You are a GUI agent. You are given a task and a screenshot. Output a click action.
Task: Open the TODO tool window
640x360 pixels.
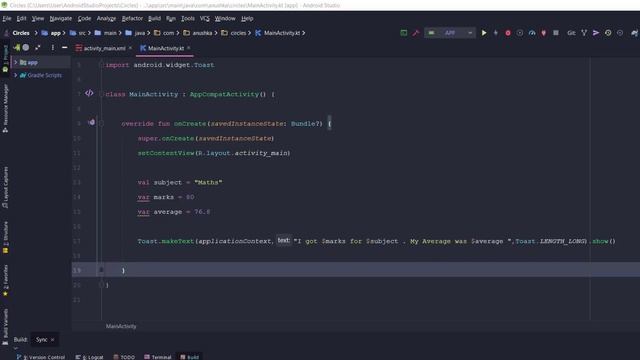pyautogui.click(x=124, y=357)
